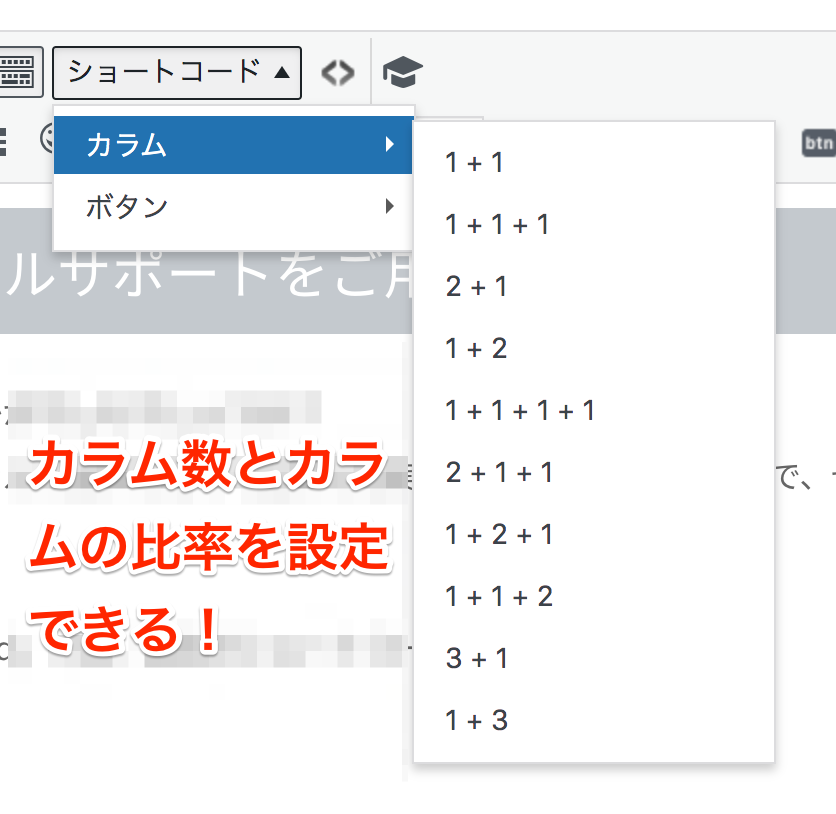
Task: Click the list icon at the left edge
Action: (x=3, y=142)
